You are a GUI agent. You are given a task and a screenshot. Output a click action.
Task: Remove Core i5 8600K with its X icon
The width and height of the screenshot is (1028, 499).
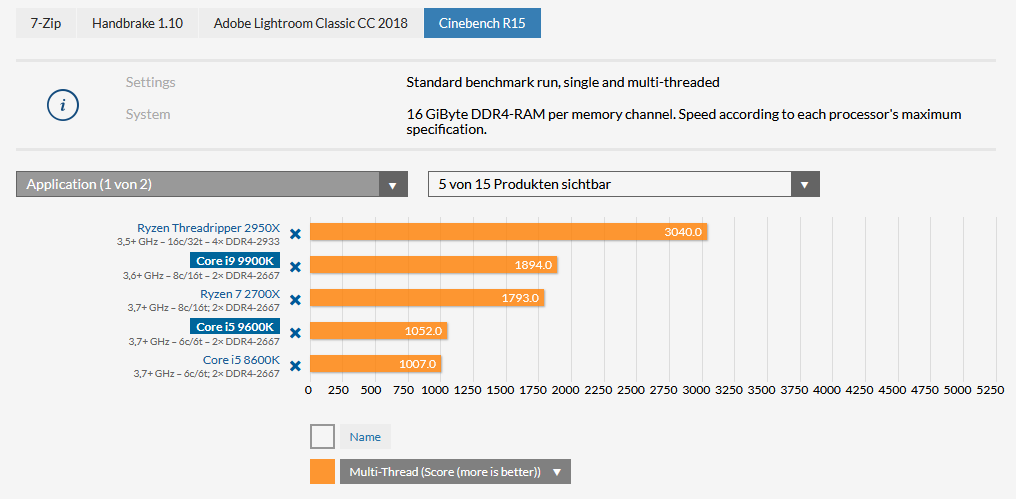click(295, 366)
